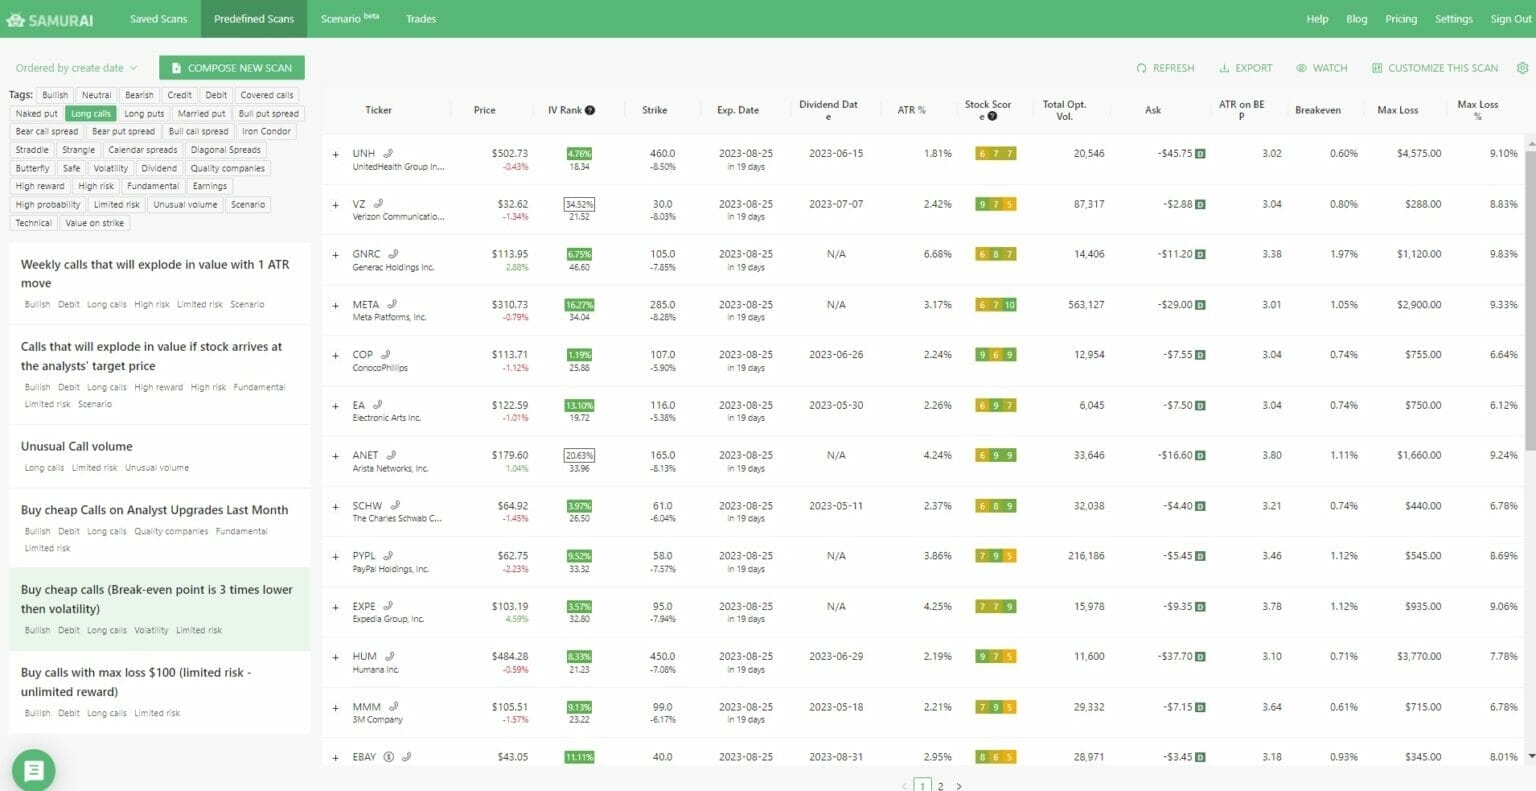Click the link icon next to UNH ticker

[x=389, y=152]
